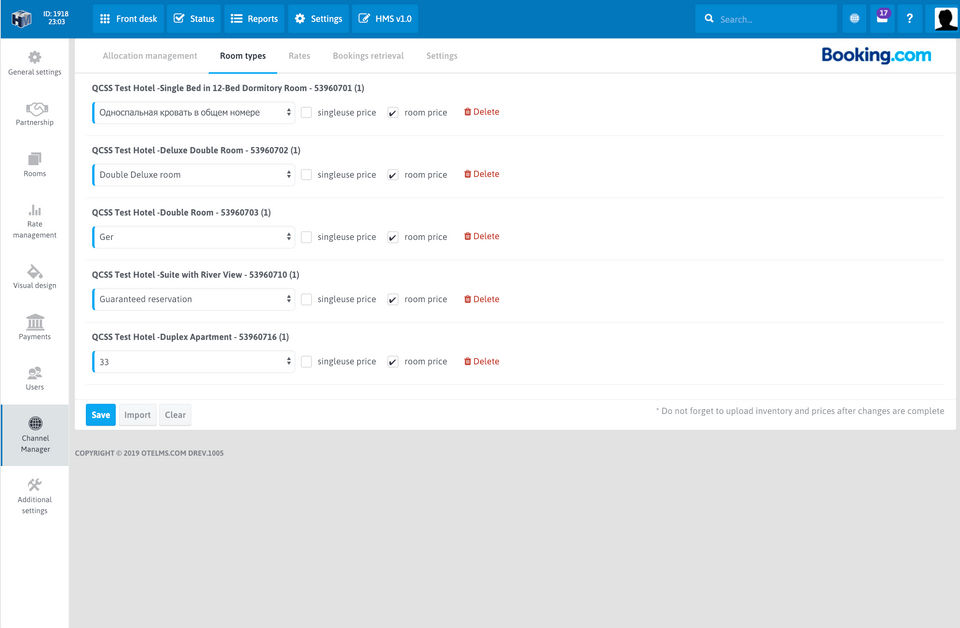
Task: Open Reports menu
Action: (254, 18)
